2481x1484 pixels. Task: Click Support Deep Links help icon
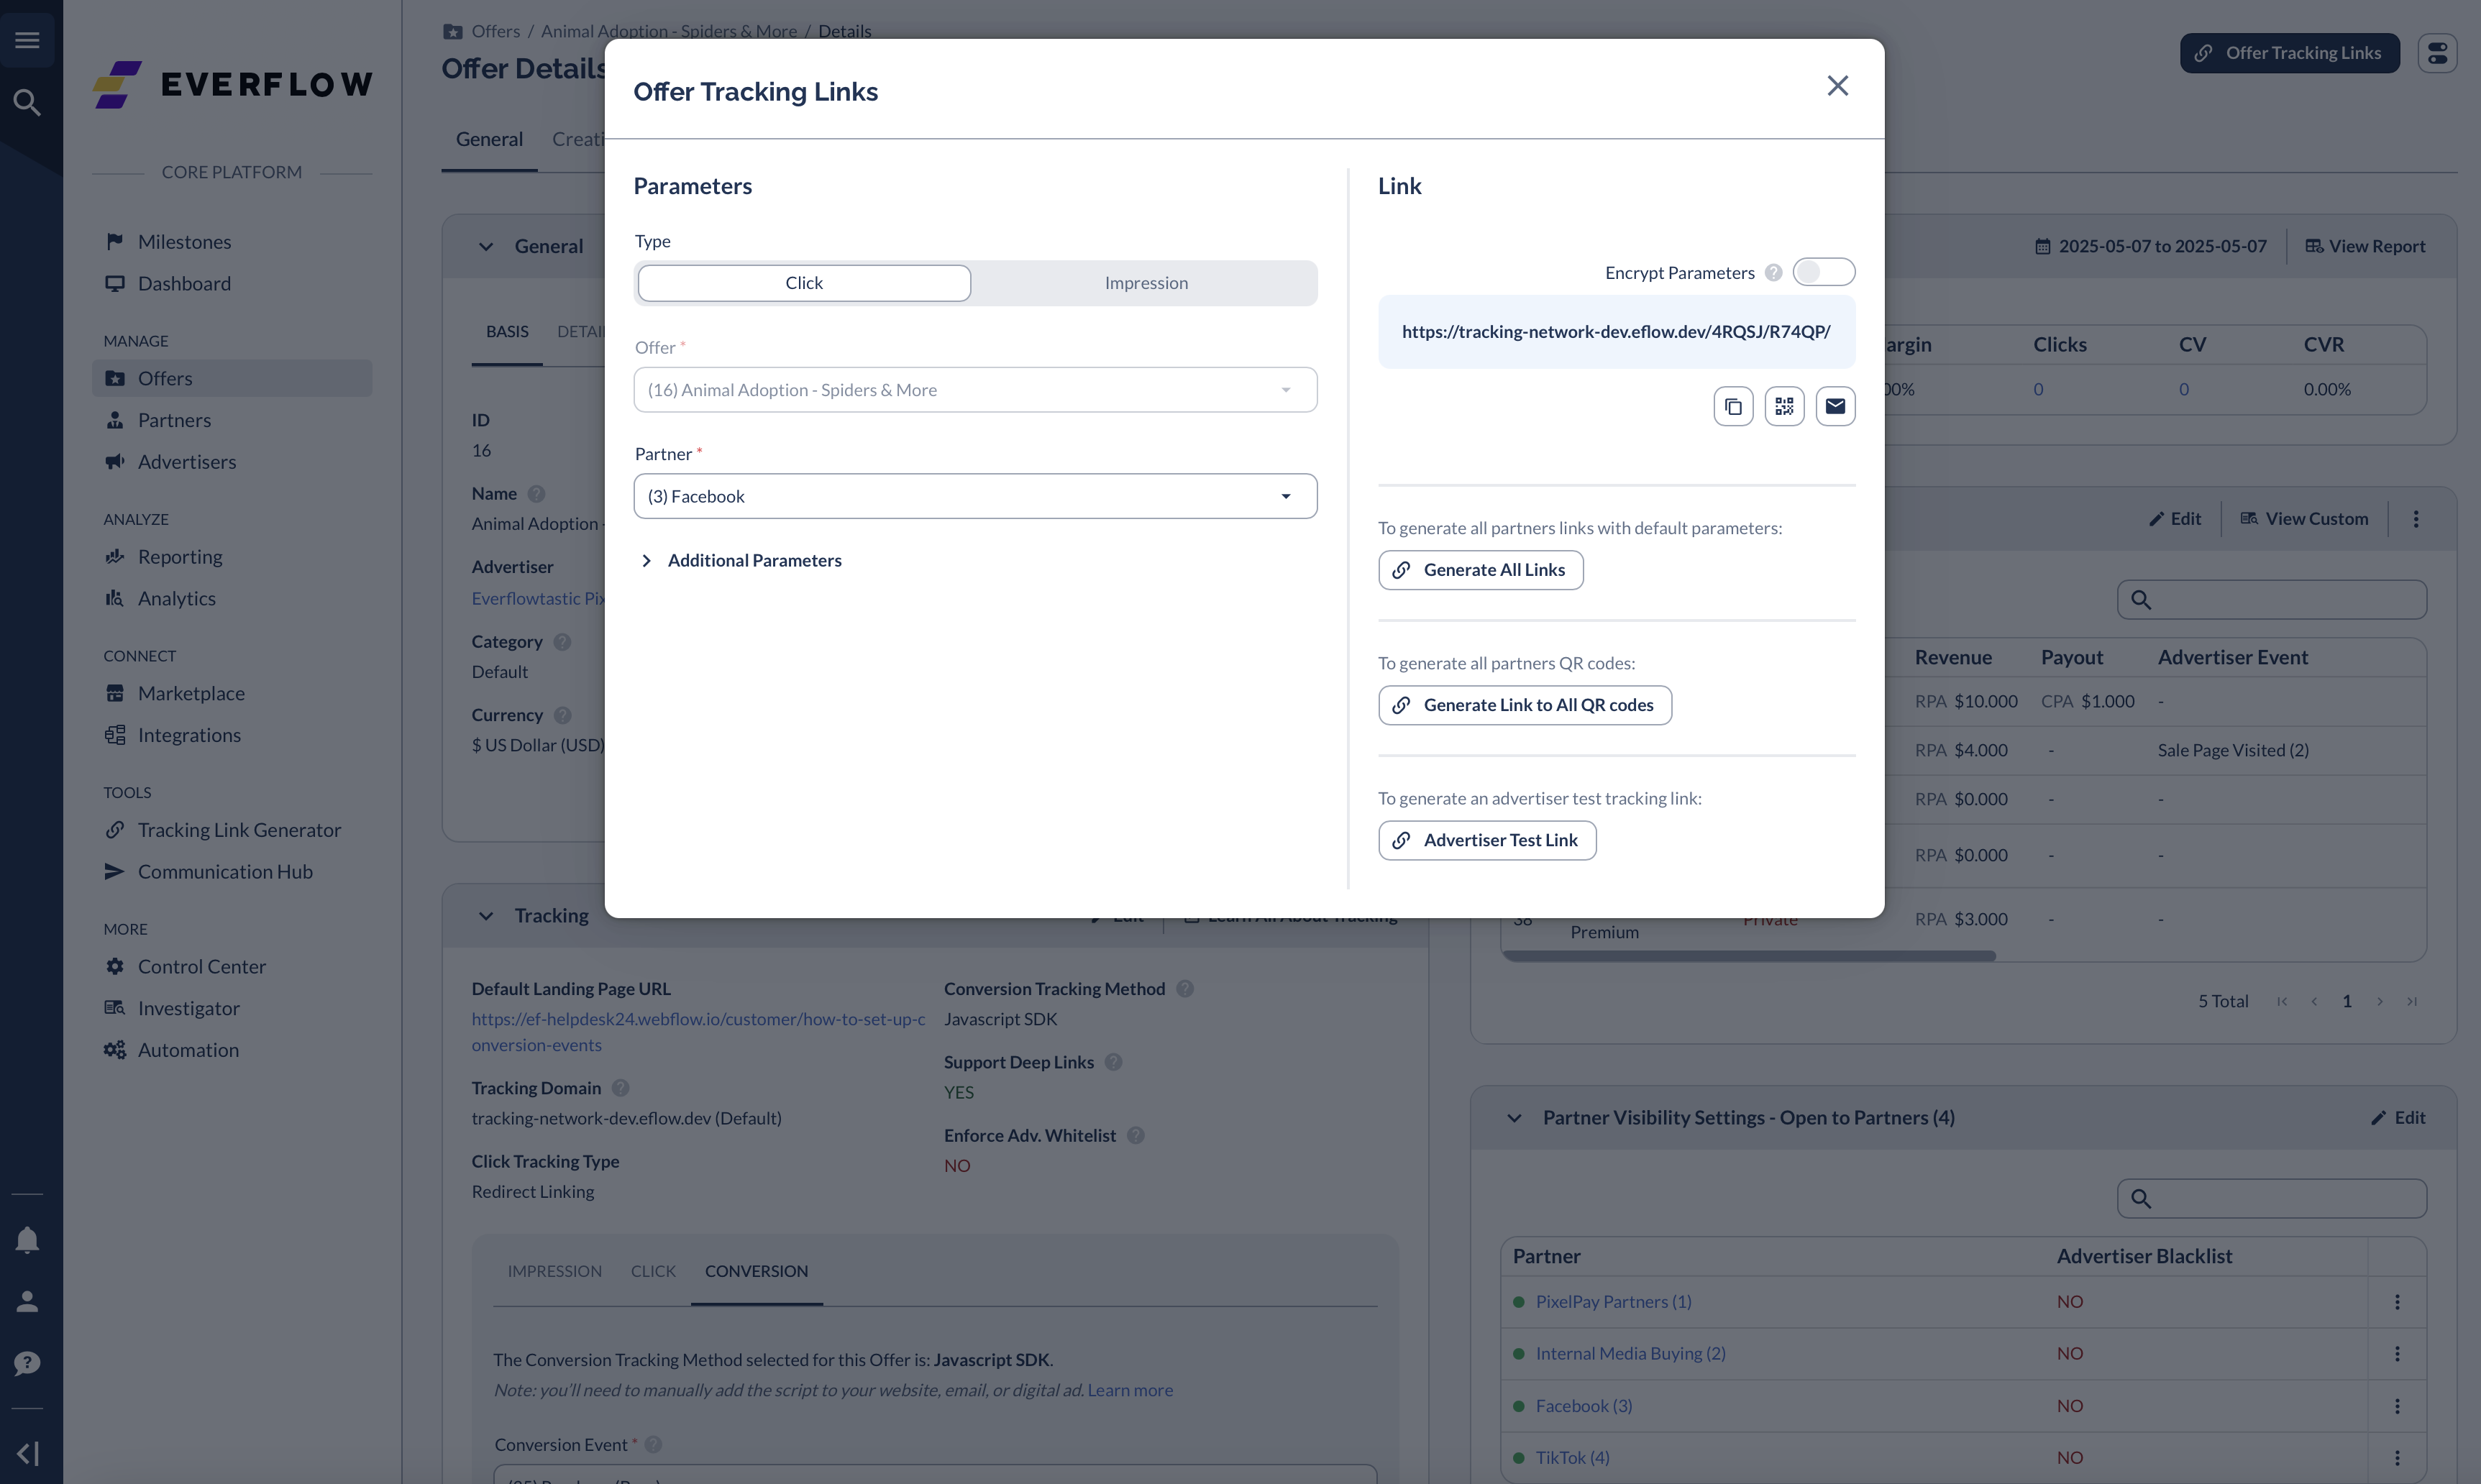coord(1113,1062)
